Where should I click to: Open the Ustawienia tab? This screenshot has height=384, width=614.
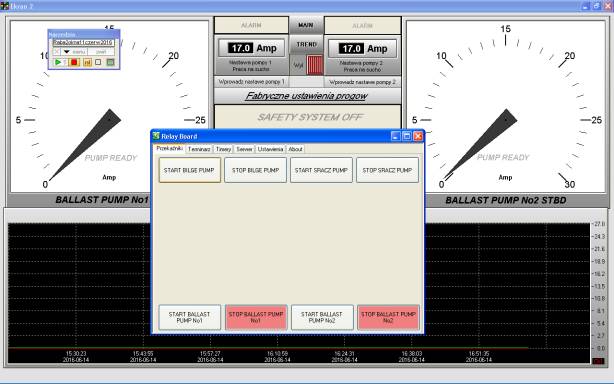pos(270,149)
